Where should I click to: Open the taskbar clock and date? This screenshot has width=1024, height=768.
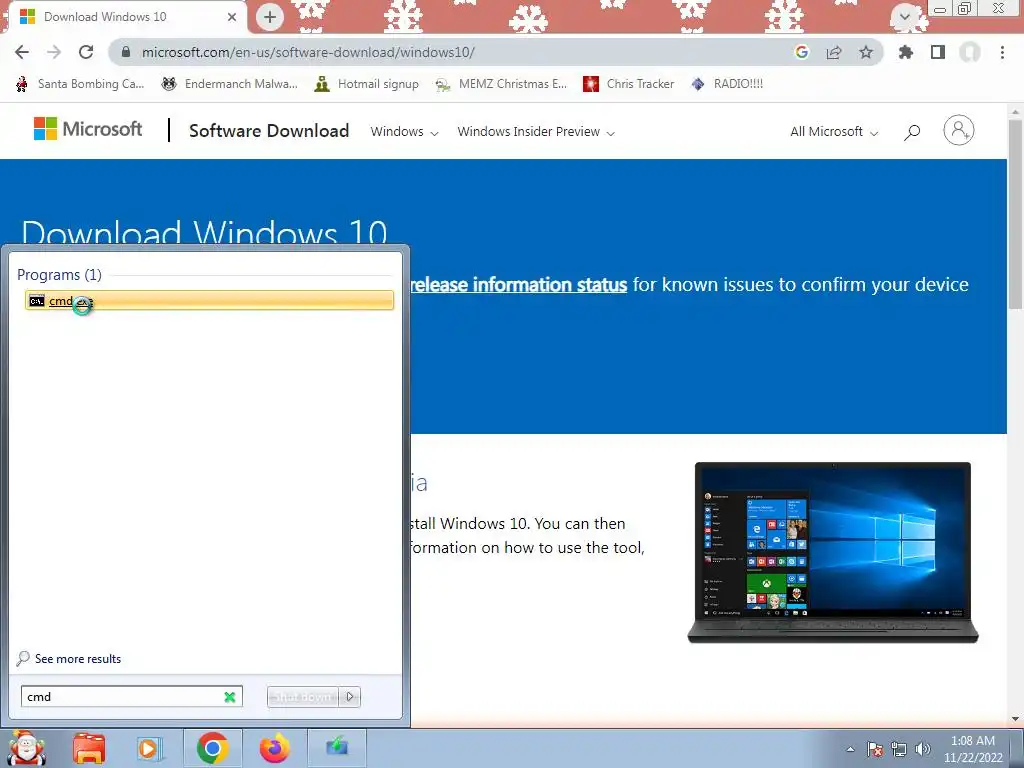click(973, 749)
